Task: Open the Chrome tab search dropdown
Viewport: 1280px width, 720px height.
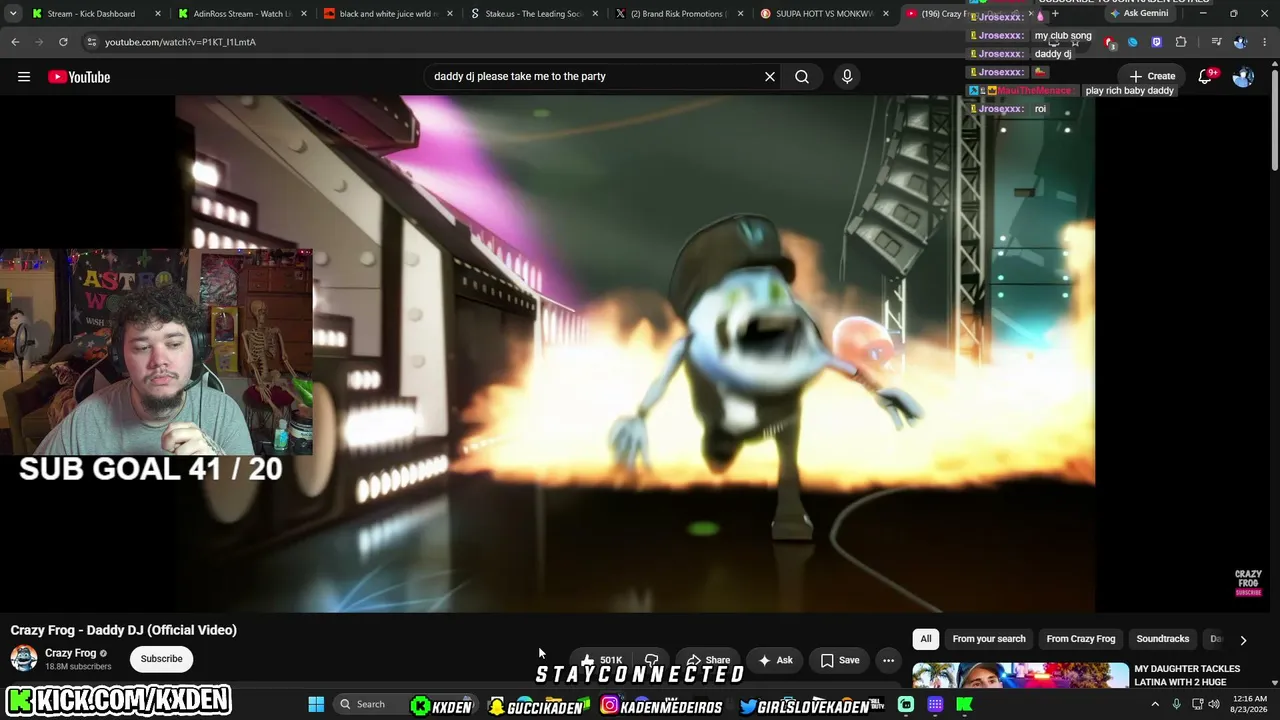Action: 13,14
